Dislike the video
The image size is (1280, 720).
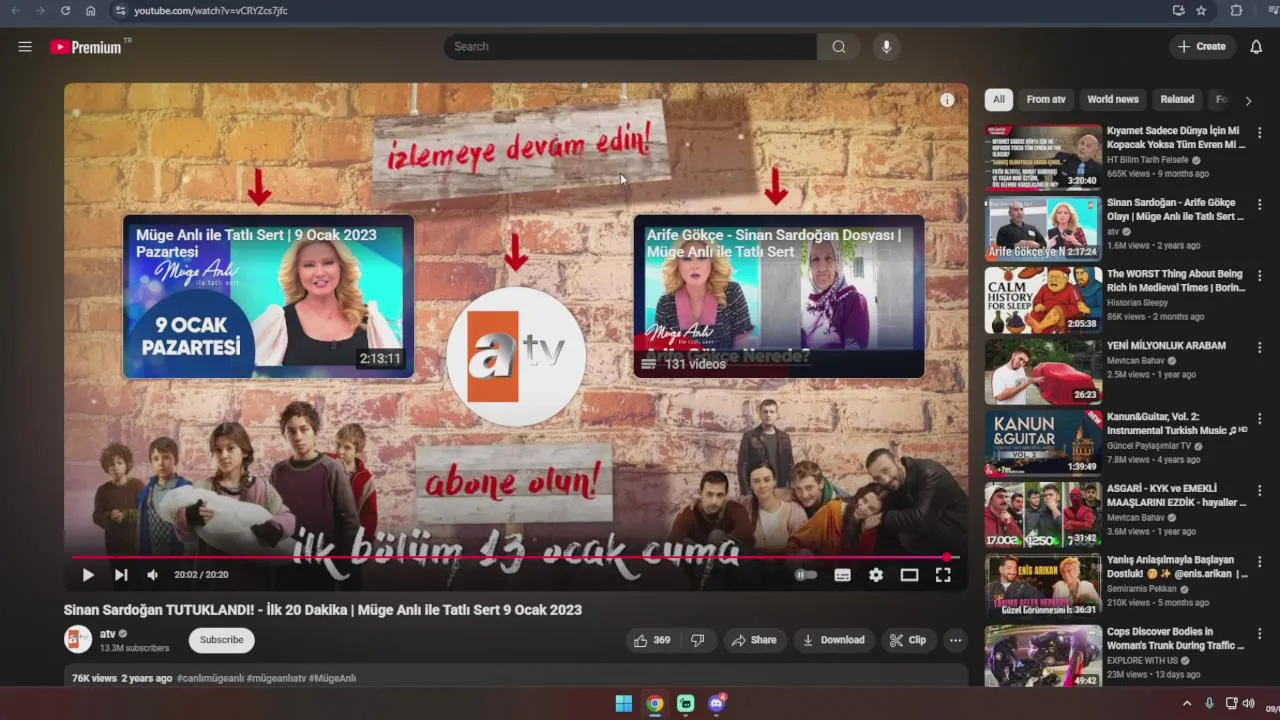pos(698,640)
